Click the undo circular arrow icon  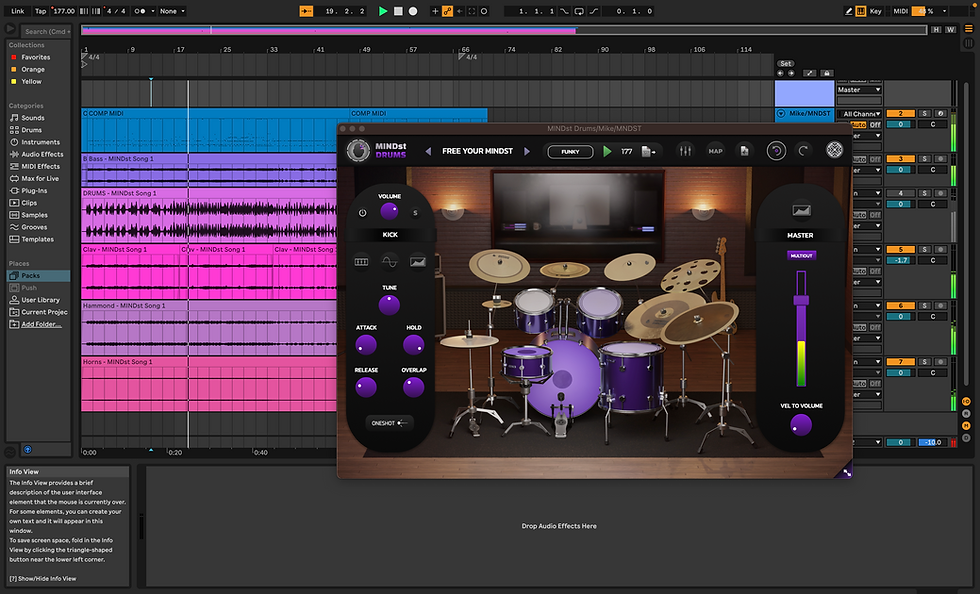(776, 151)
